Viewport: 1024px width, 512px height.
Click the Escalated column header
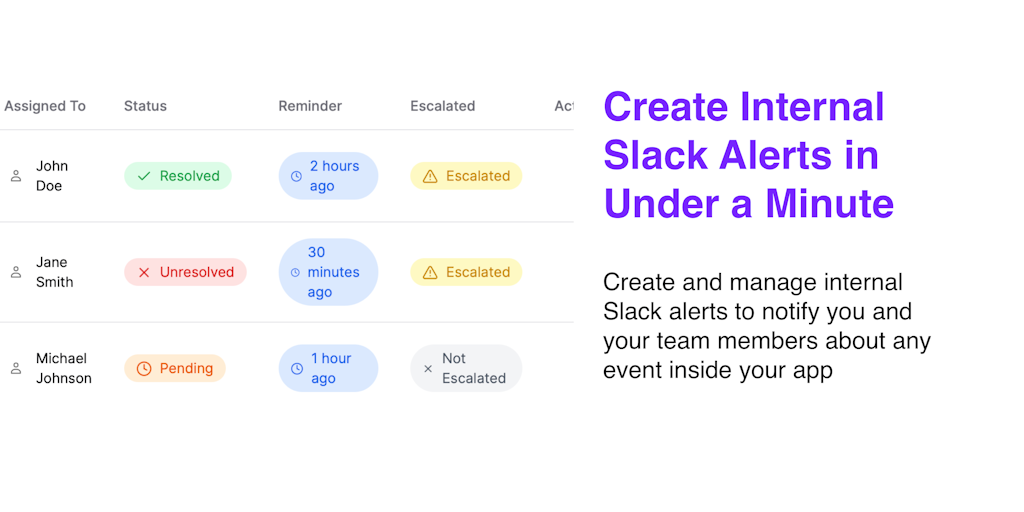coord(442,106)
